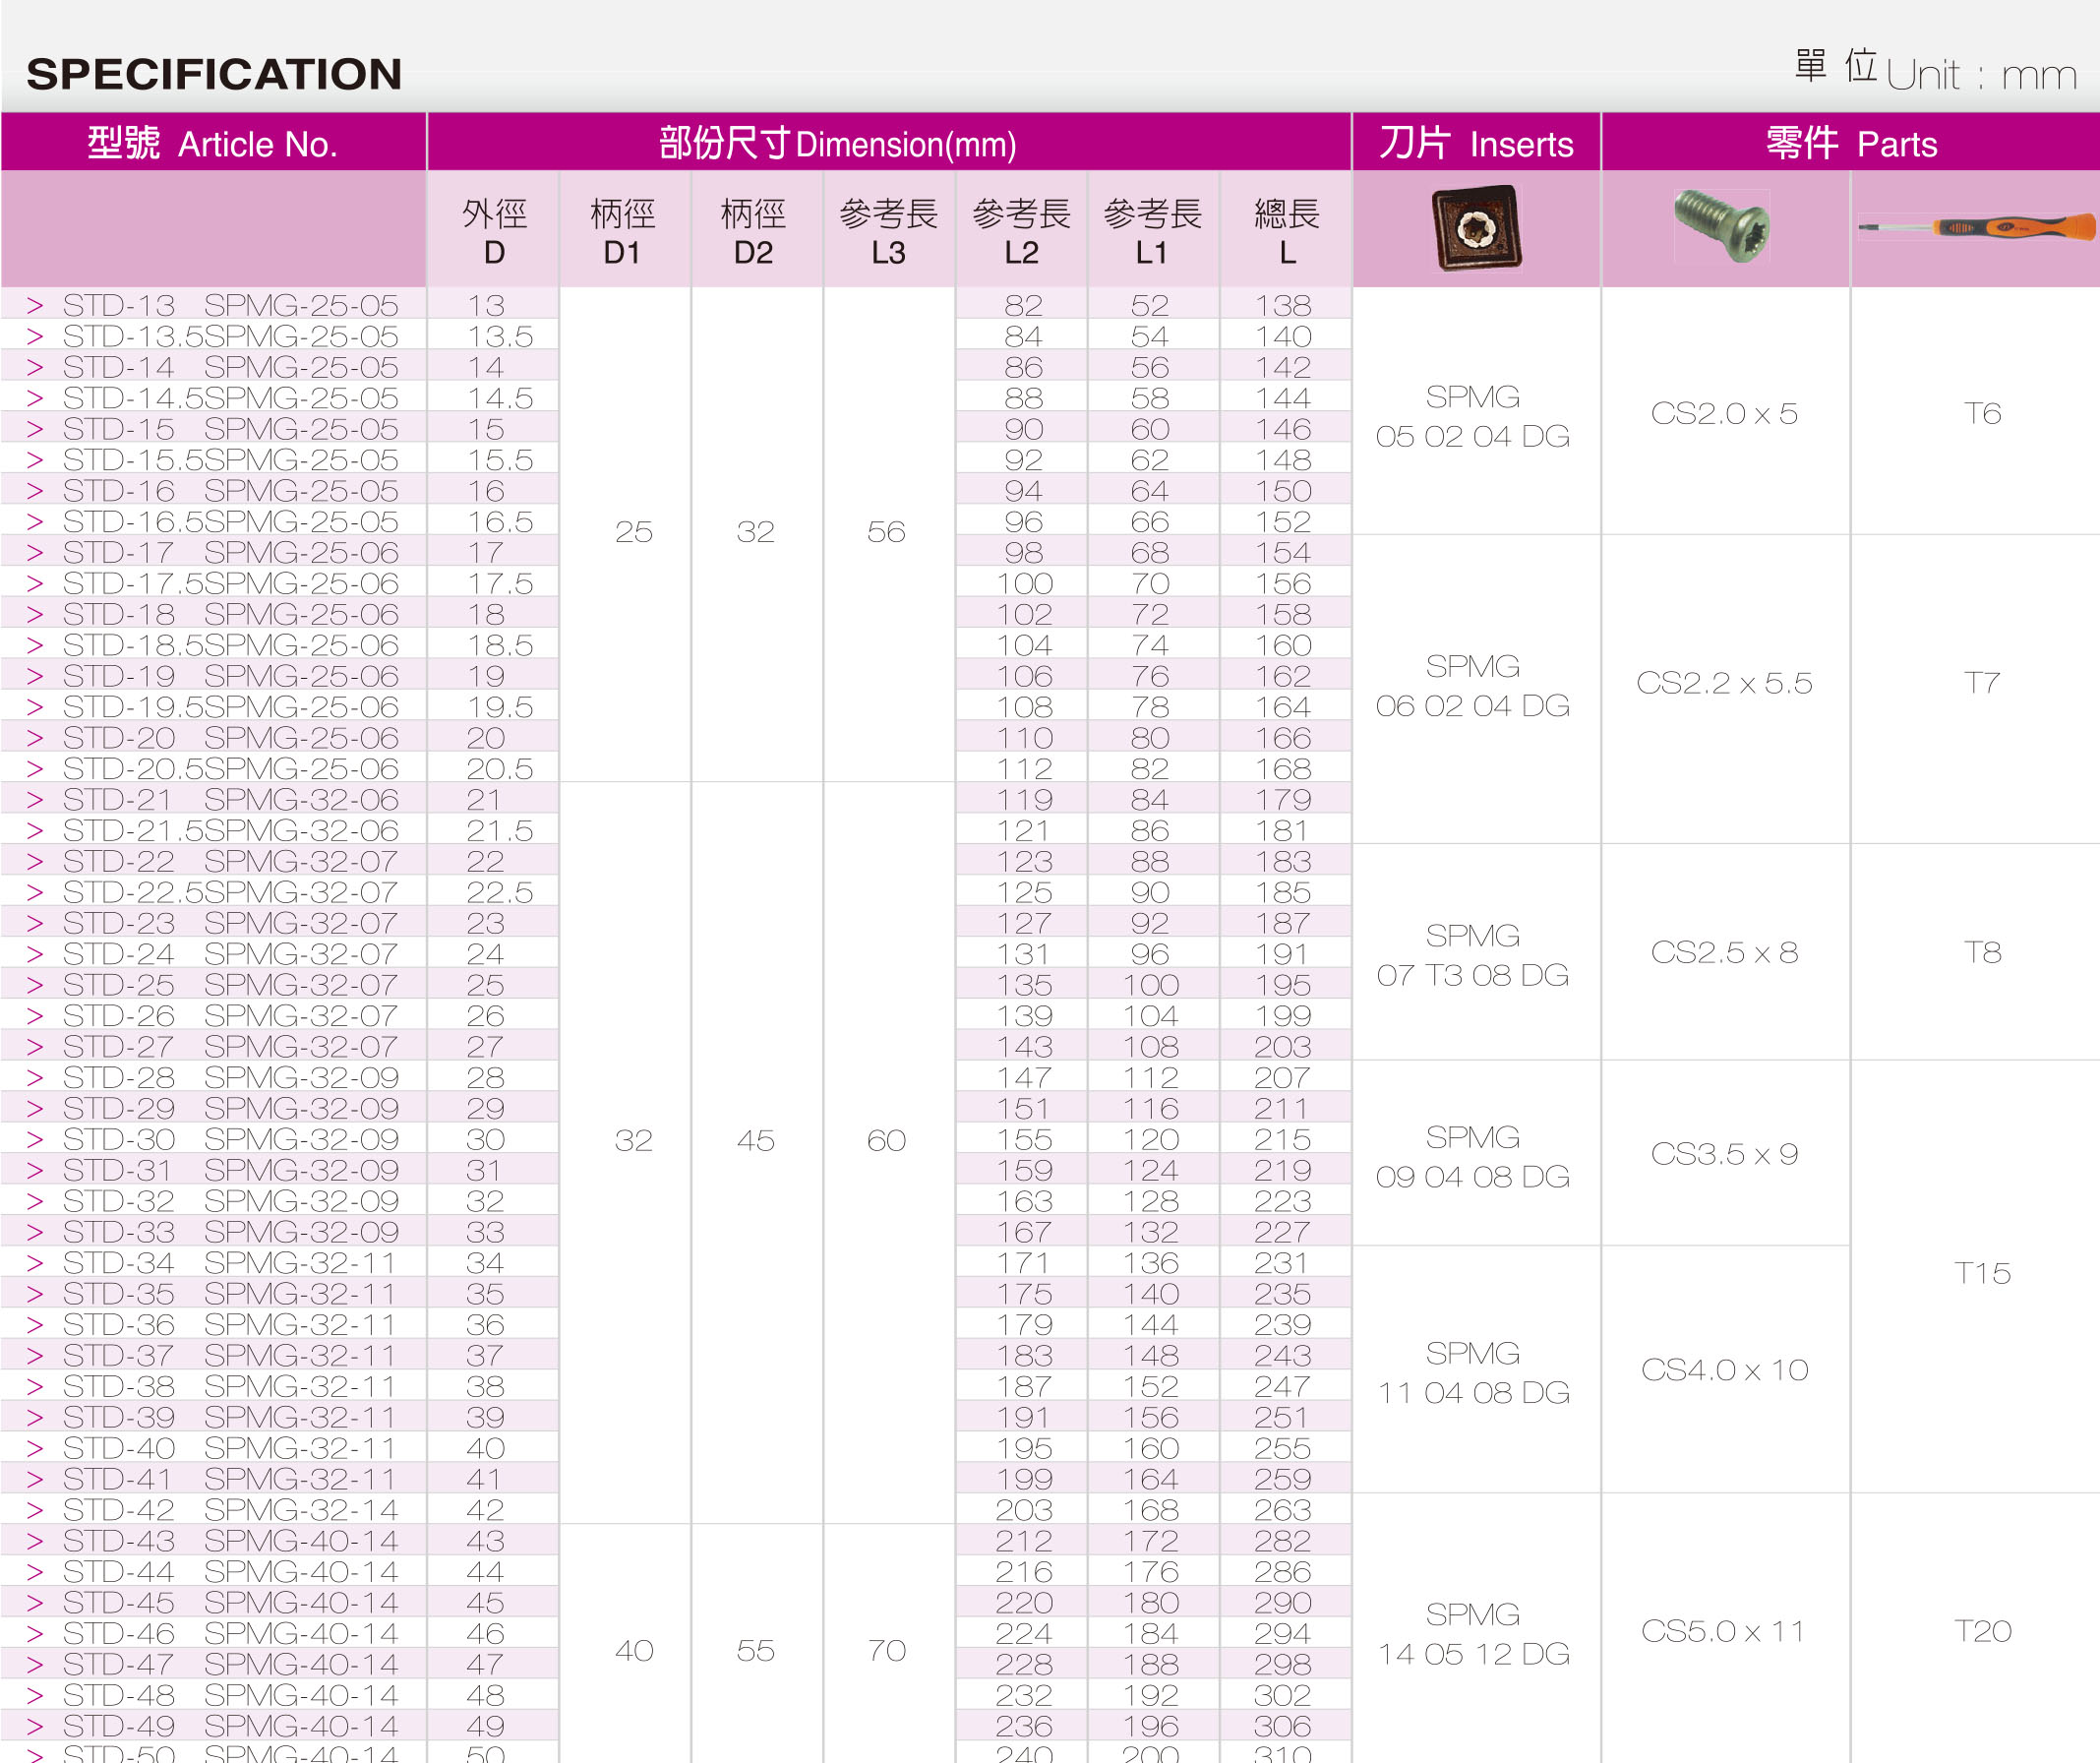Select the Inserts header
Image resolution: width=2100 pixels, height=1763 pixels.
pyautogui.click(x=1476, y=143)
